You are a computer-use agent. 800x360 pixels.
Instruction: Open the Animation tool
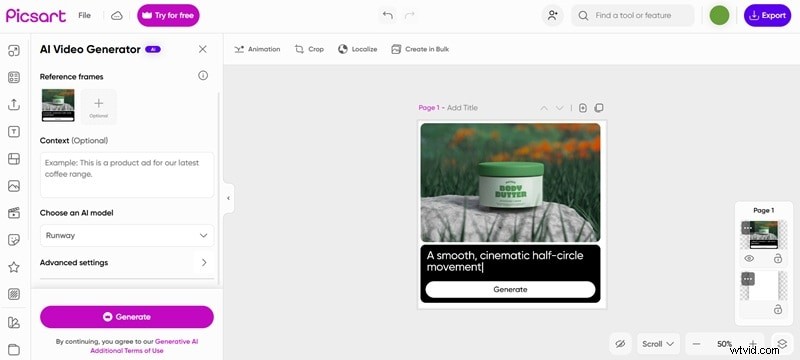257,49
